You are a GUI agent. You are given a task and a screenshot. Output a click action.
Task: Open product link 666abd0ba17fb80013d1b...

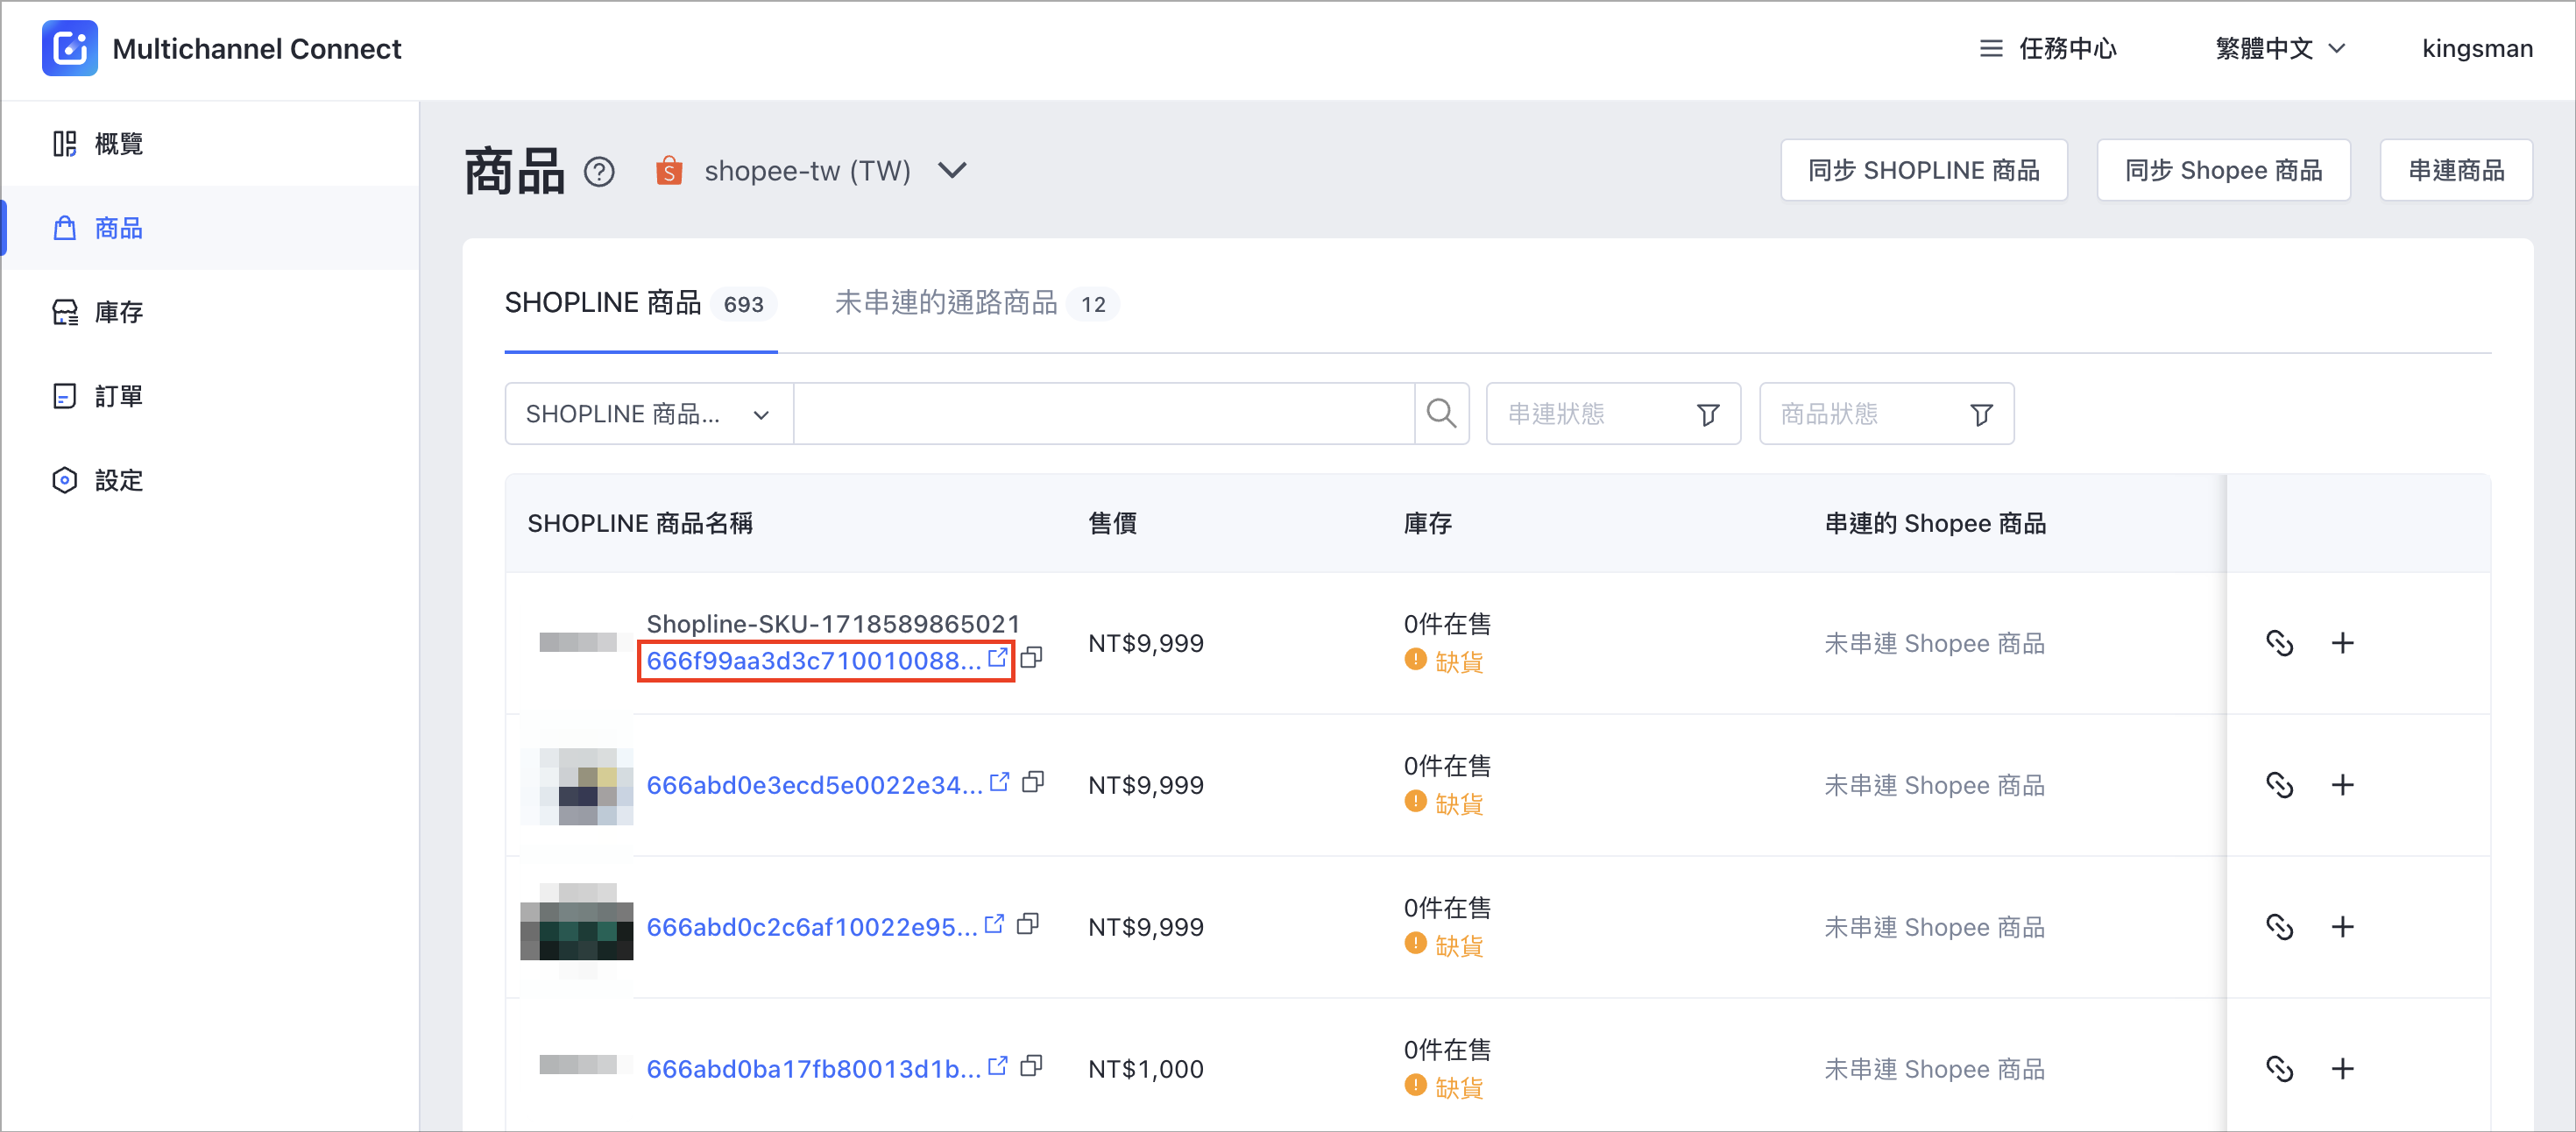[x=813, y=1070]
